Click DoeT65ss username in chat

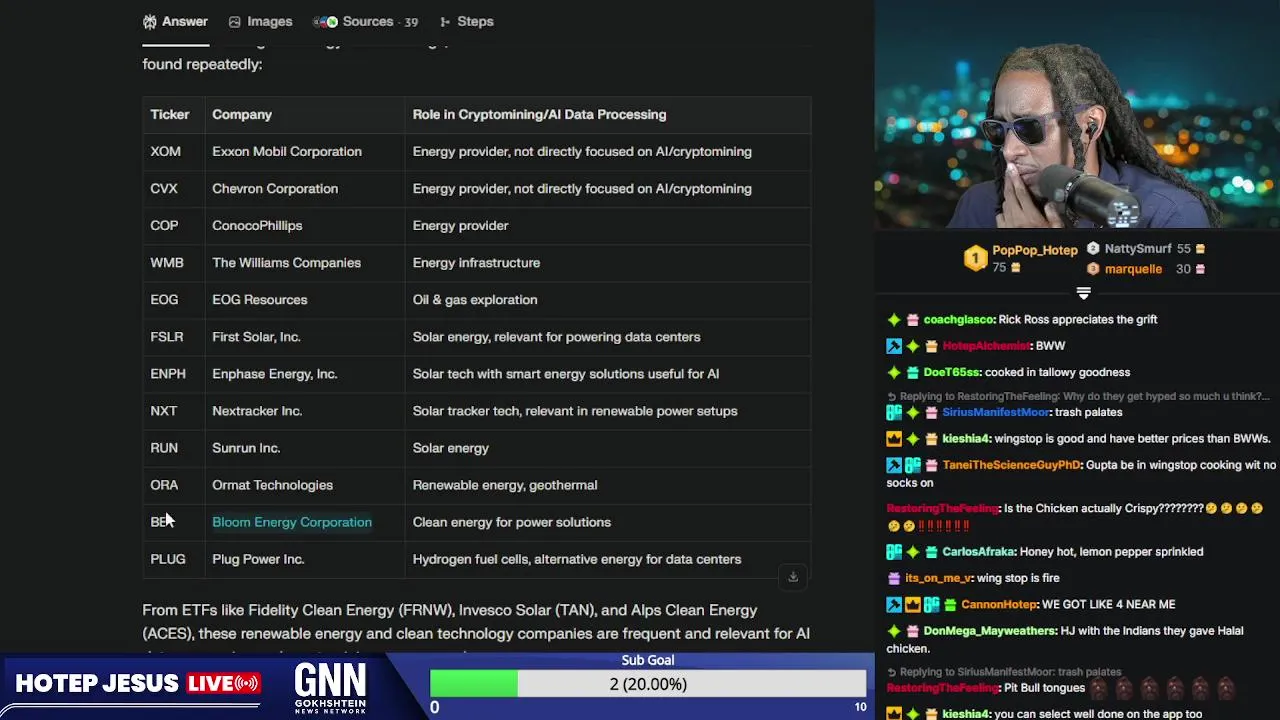click(953, 372)
